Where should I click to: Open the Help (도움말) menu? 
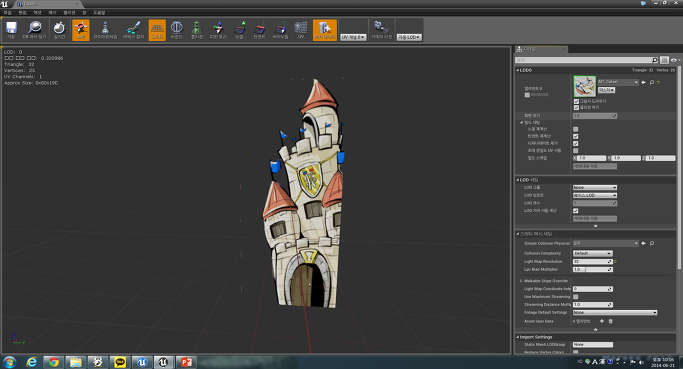point(99,13)
